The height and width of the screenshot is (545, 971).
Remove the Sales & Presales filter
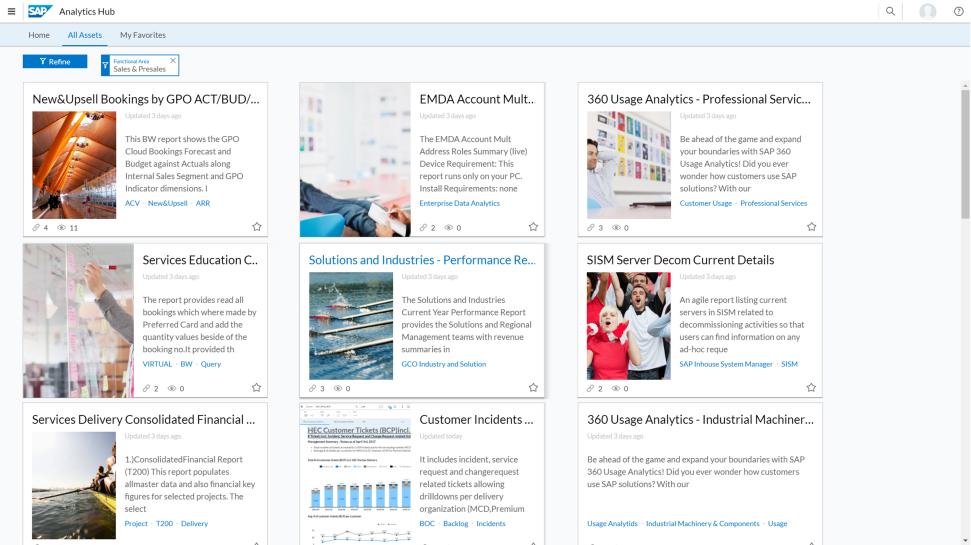(173, 61)
